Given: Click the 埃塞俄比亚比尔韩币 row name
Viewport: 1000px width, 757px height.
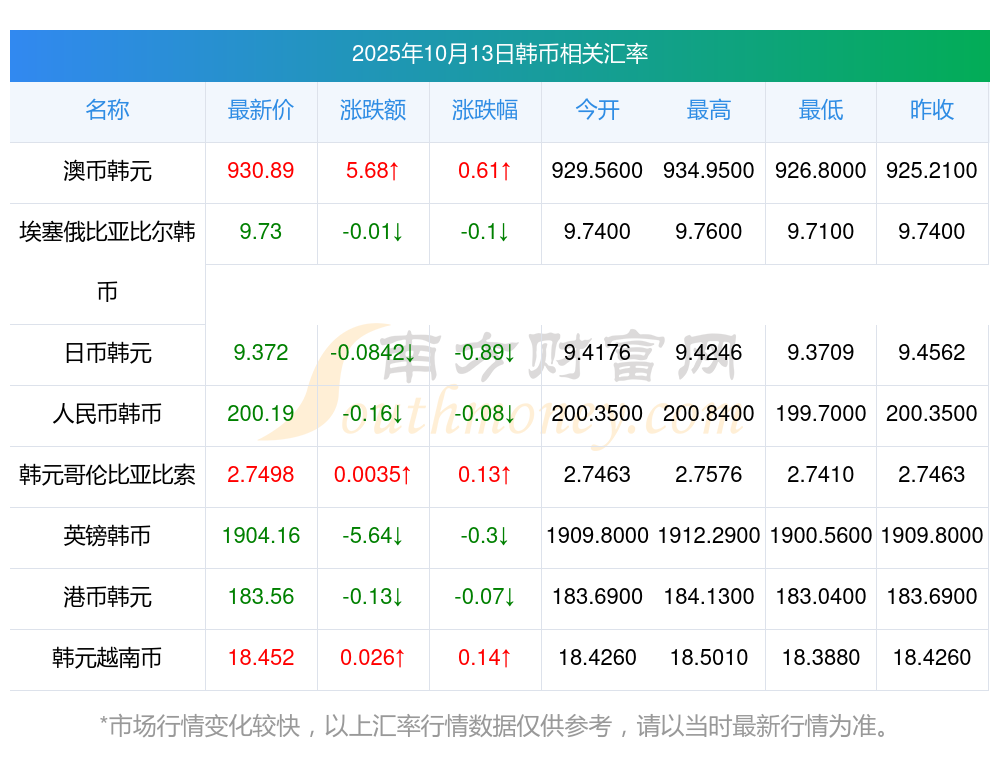Looking at the screenshot, I should (107, 261).
